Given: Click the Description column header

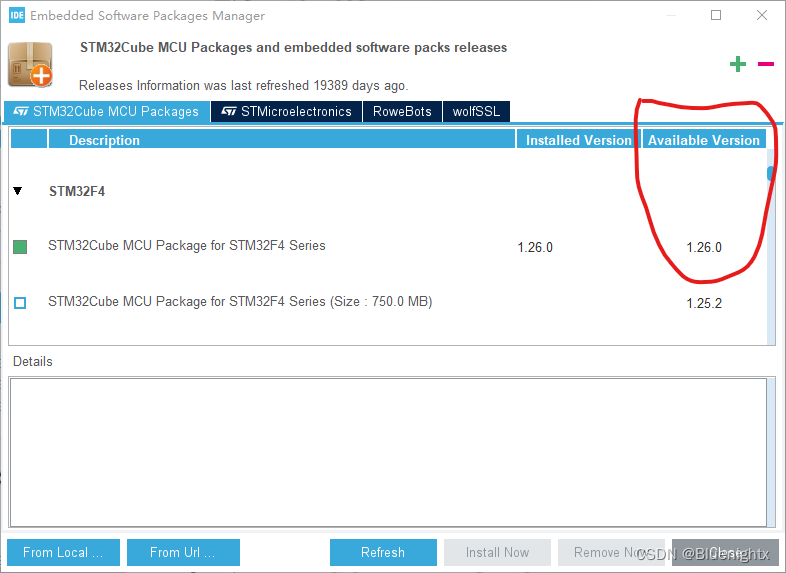Looking at the screenshot, I should click(x=282, y=139).
